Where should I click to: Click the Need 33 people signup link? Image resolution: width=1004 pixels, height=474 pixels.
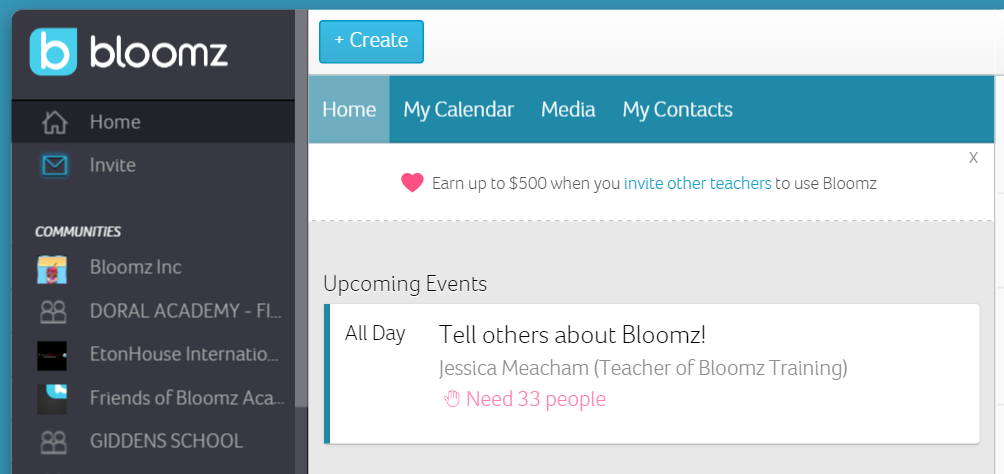click(536, 399)
